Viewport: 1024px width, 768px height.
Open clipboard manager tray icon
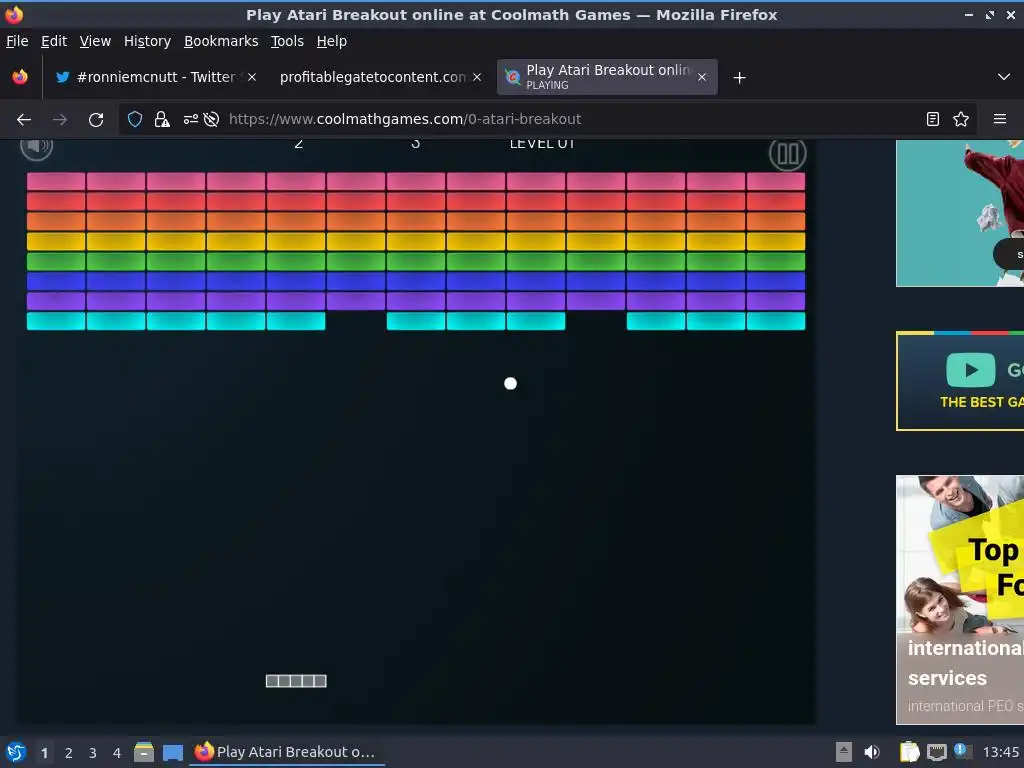909,752
